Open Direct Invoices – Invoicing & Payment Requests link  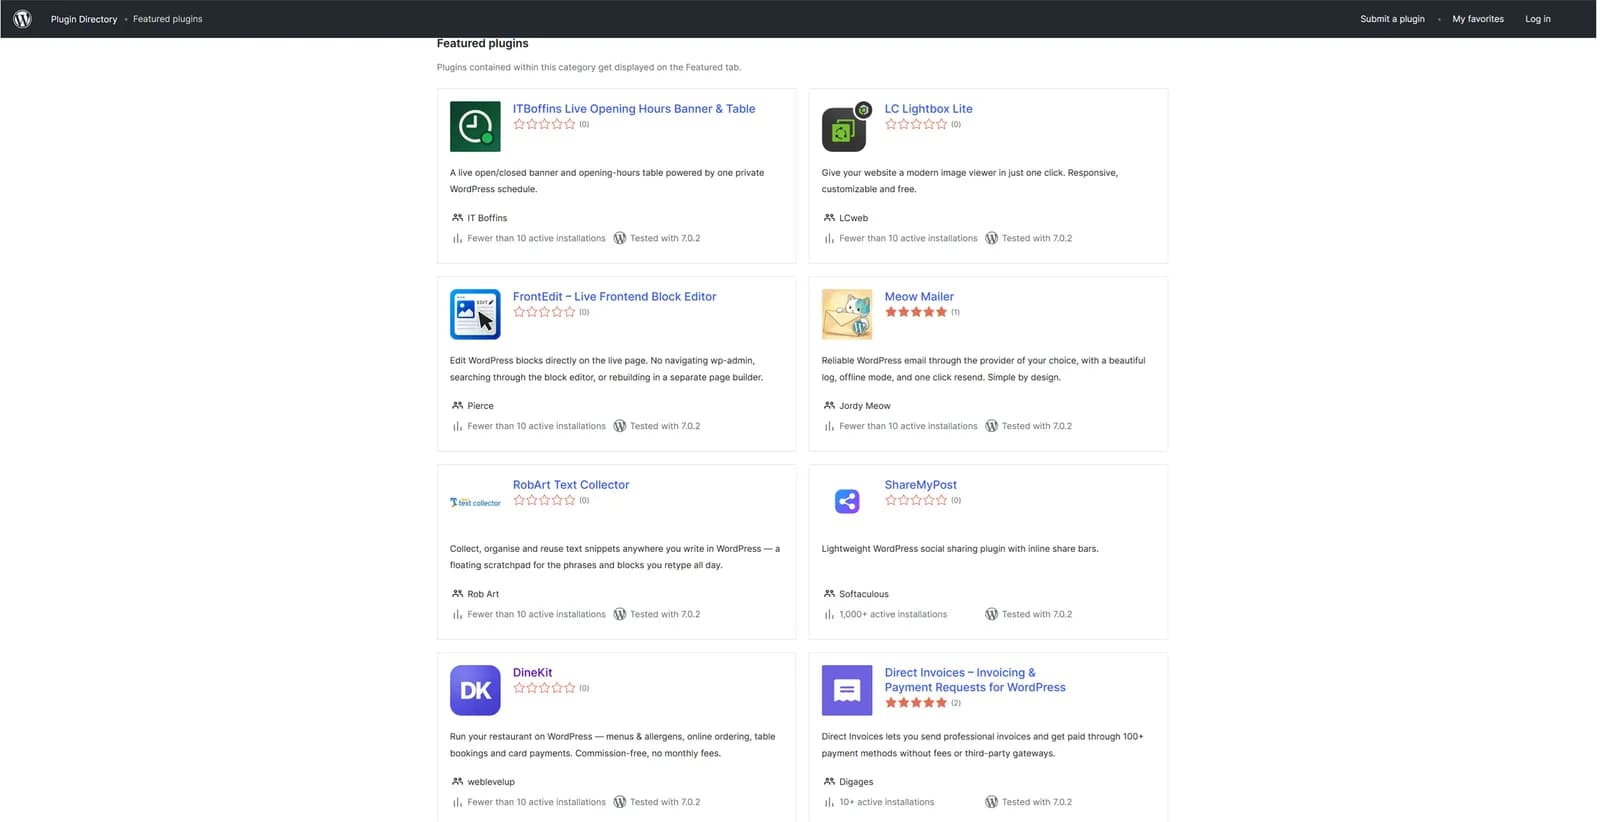[975, 680]
